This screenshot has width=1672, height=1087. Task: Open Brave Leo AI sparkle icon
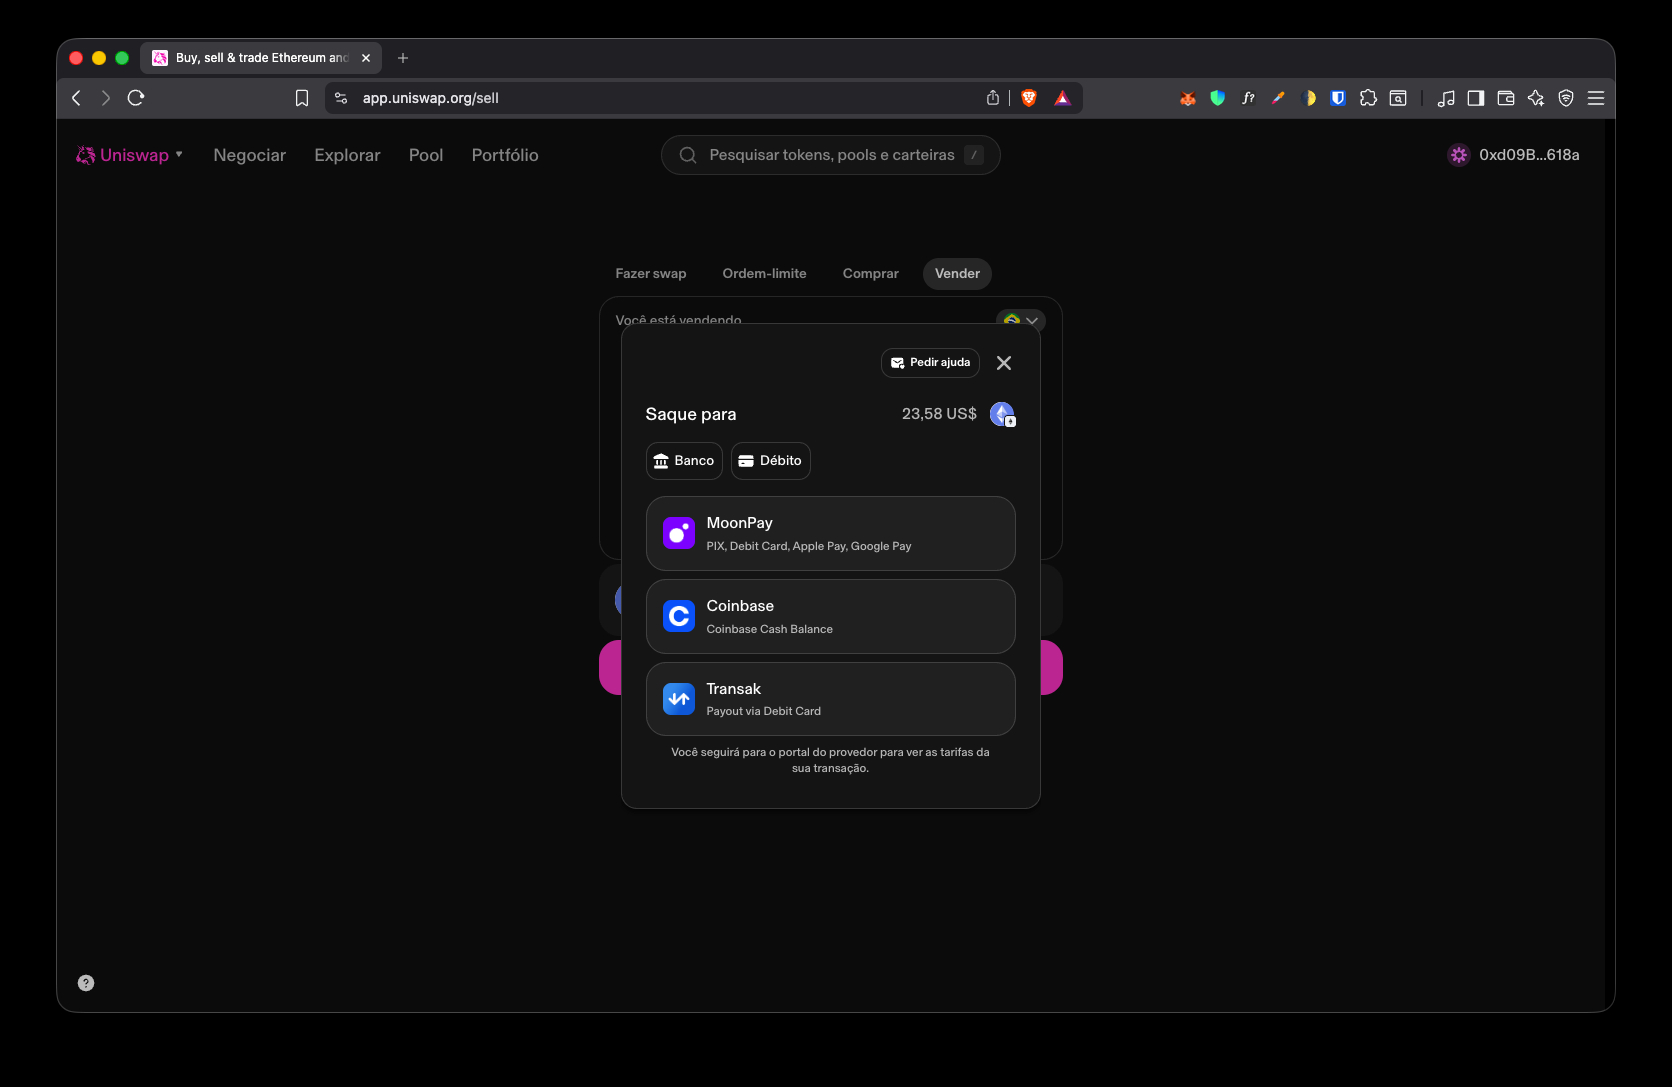pyautogui.click(x=1536, y=98)
